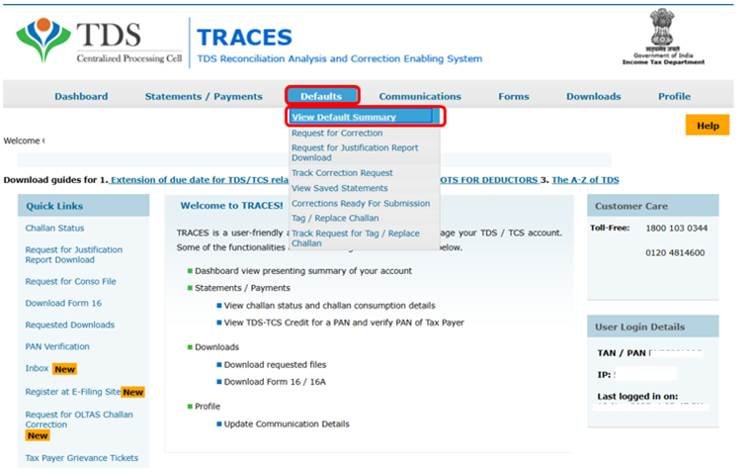Select View Default Summary option

coord(344,117)
